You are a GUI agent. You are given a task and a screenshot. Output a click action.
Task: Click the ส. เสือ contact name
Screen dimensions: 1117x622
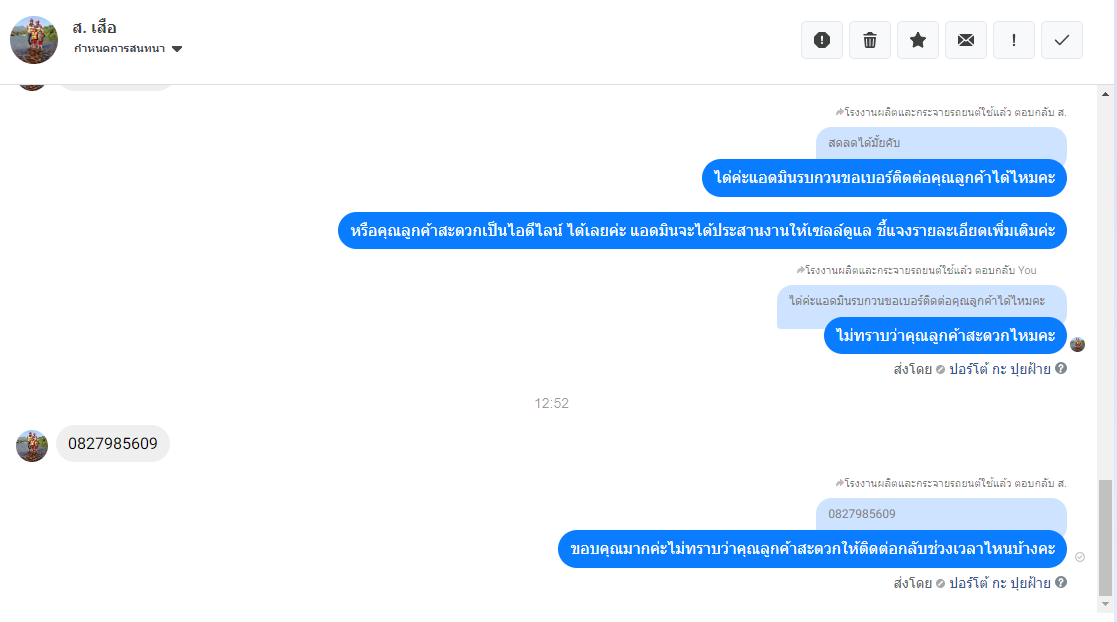click(x=94, y=28)
